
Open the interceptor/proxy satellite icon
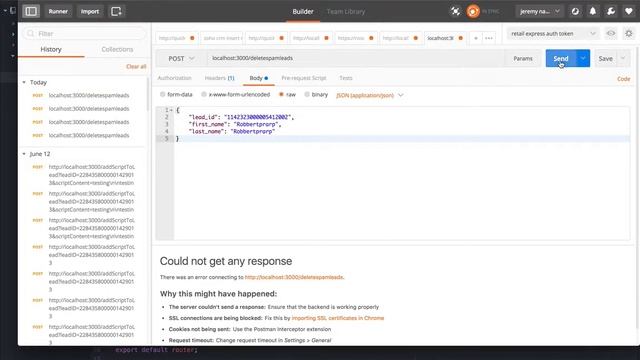point(455,11)
